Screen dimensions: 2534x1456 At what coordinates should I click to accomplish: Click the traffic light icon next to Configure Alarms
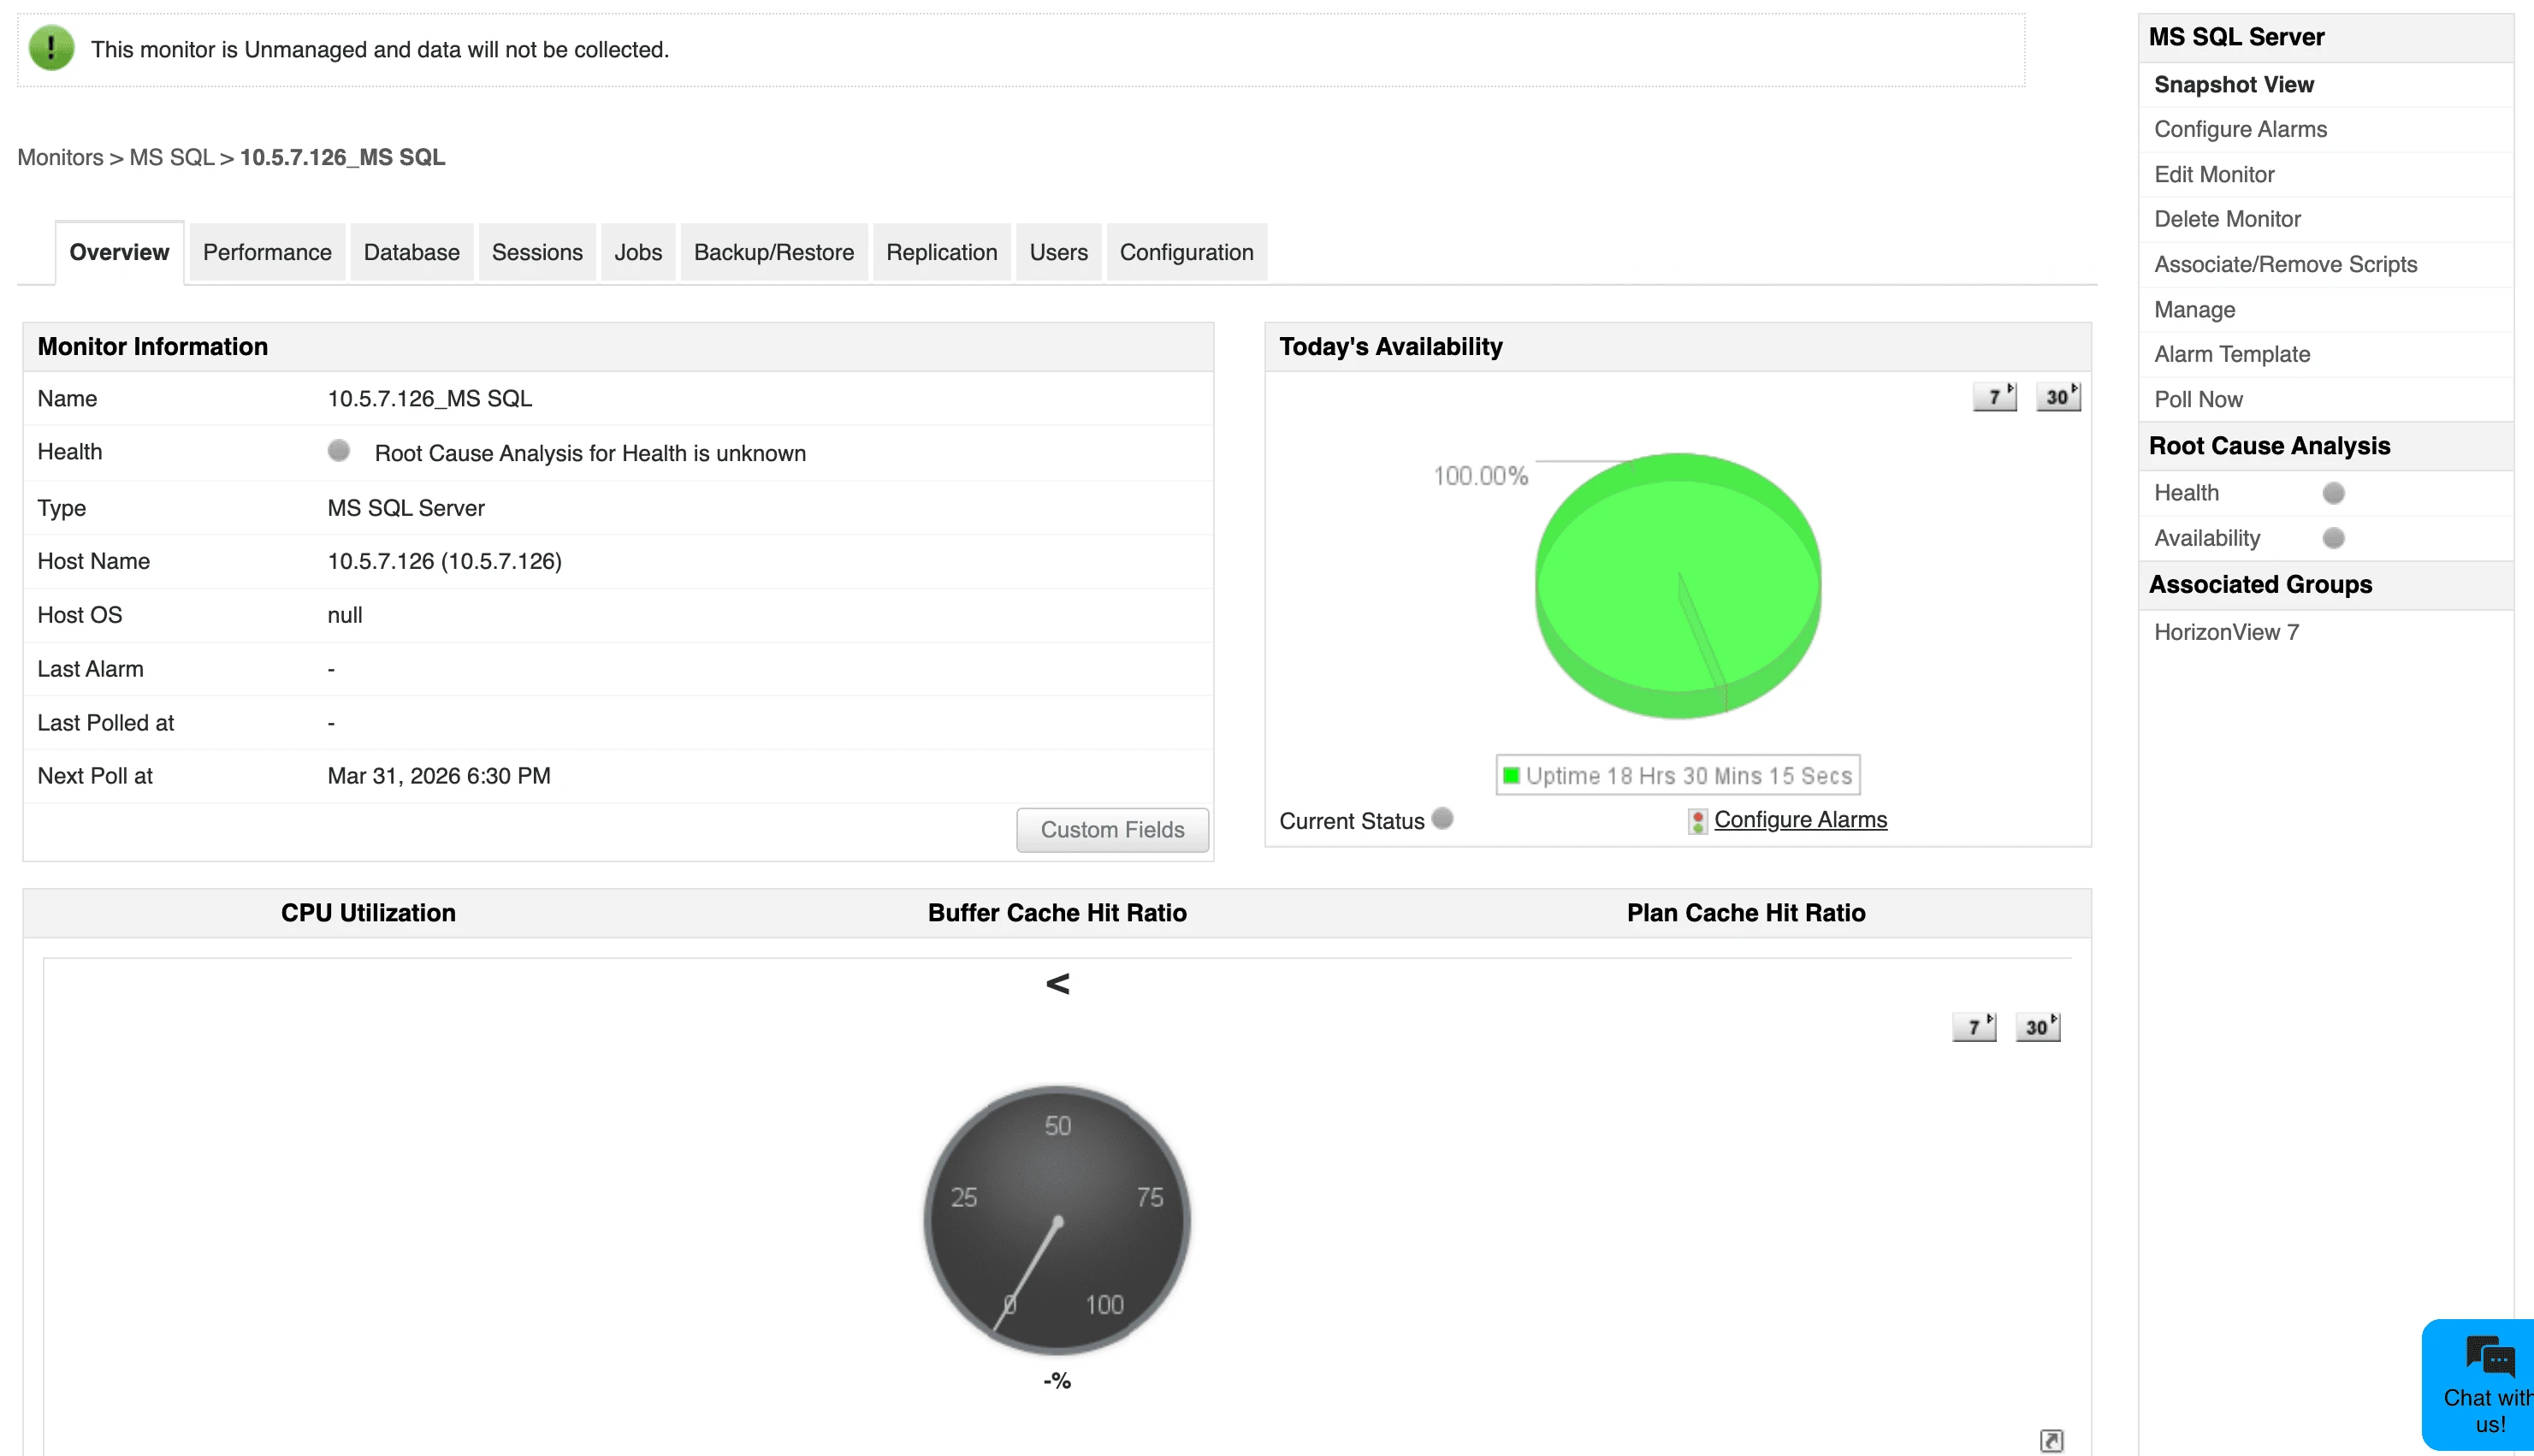click(1697, 820)
